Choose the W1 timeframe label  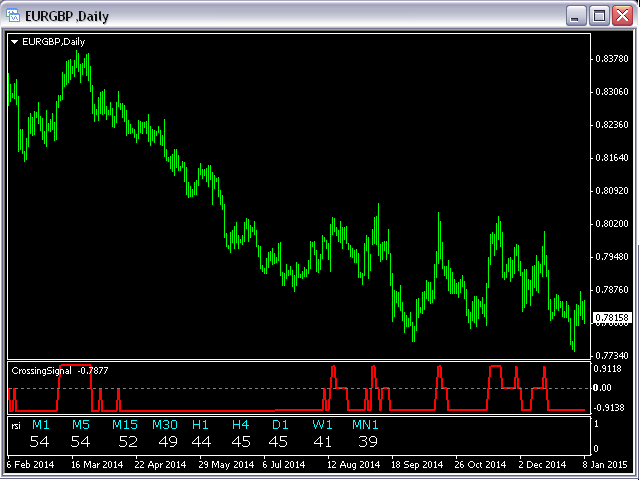click(x=321, y=425)
